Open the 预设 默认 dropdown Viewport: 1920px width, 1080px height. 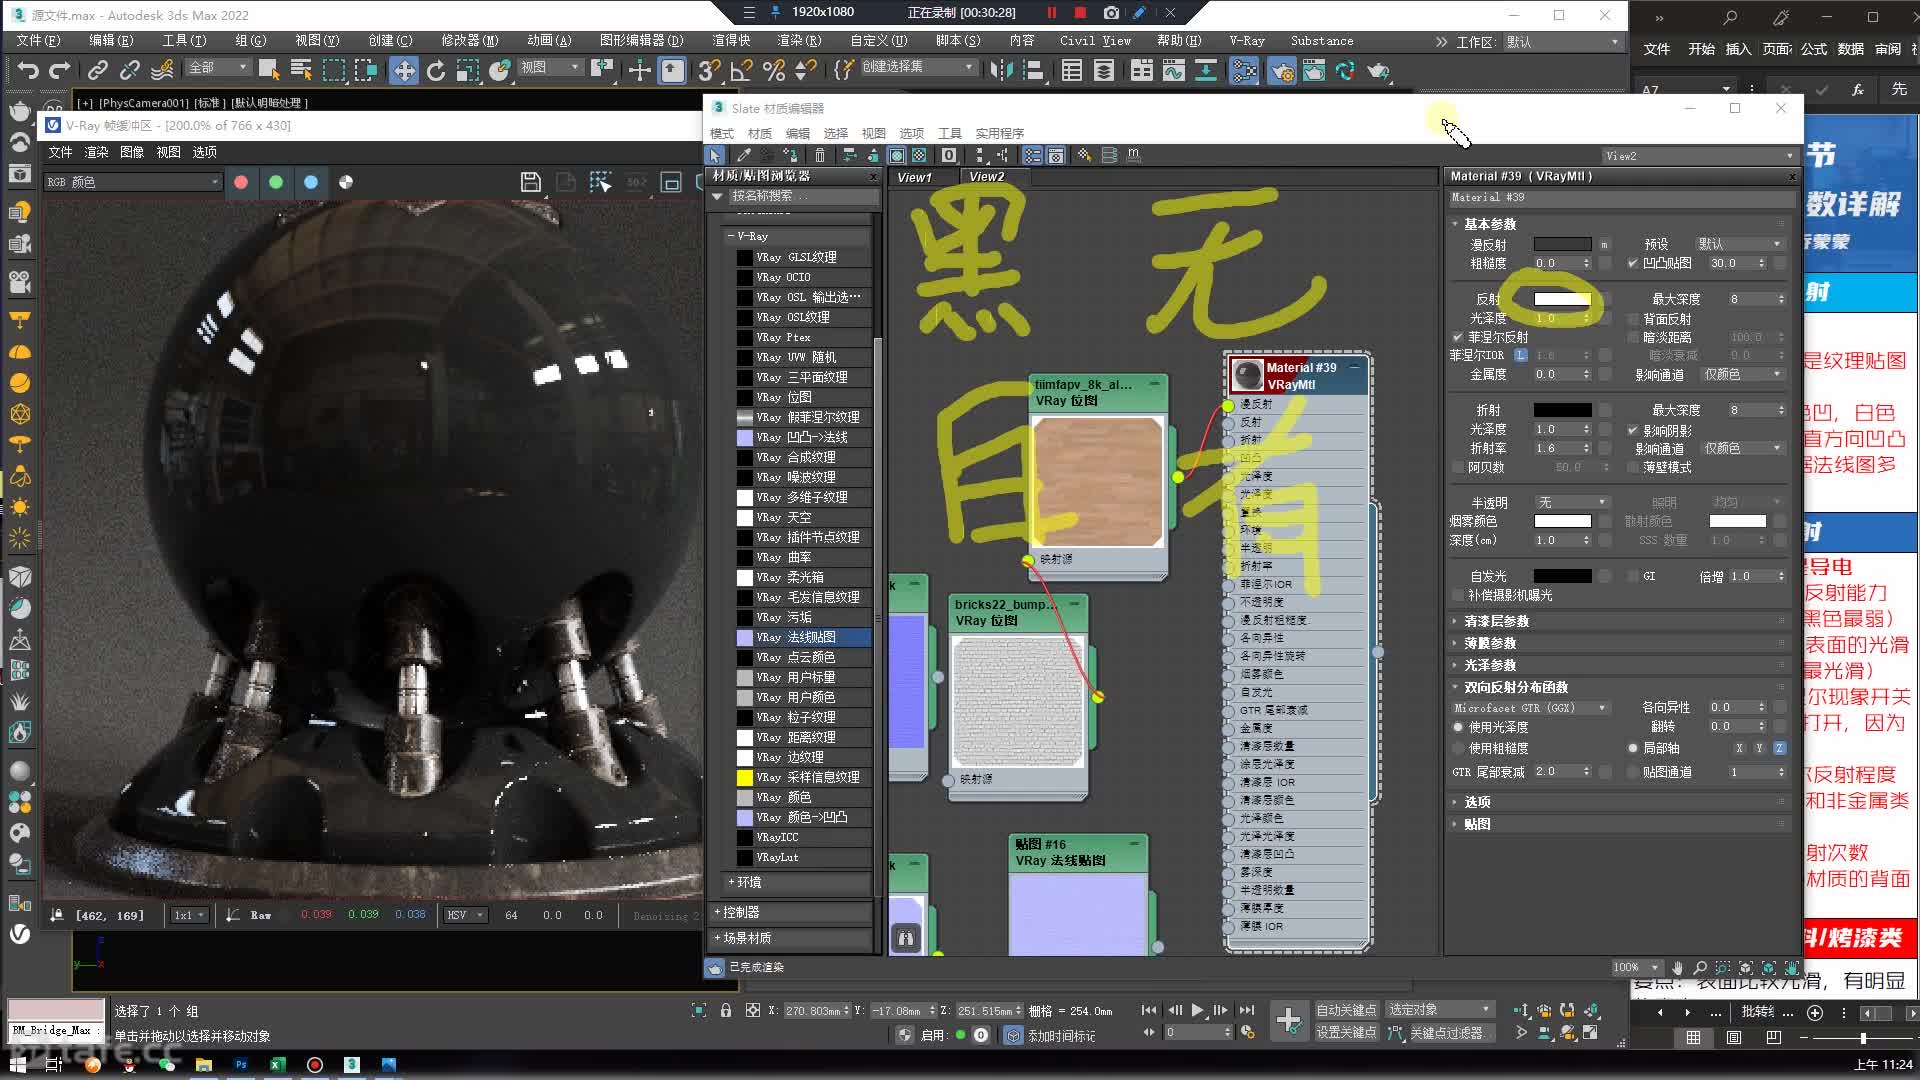coord(1739,244)
